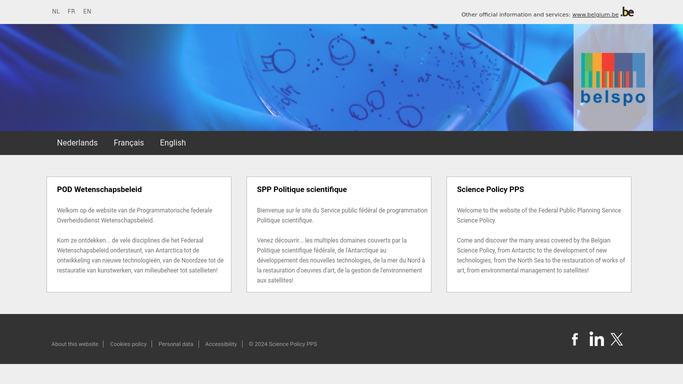Open the English menu item
The height and width of the screenshot is (384, 683).
172,143
